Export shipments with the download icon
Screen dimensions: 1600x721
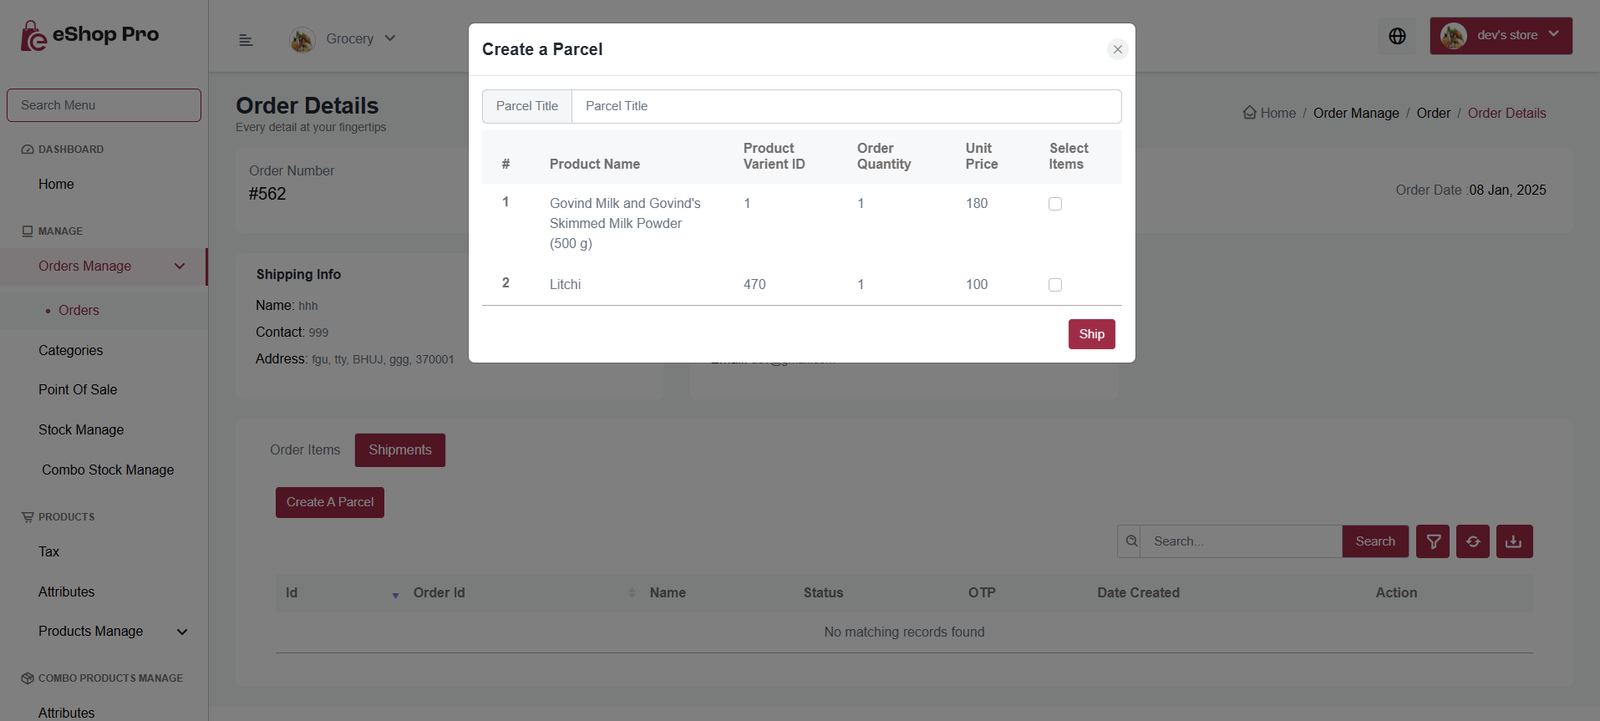(x=1514, y=541)
